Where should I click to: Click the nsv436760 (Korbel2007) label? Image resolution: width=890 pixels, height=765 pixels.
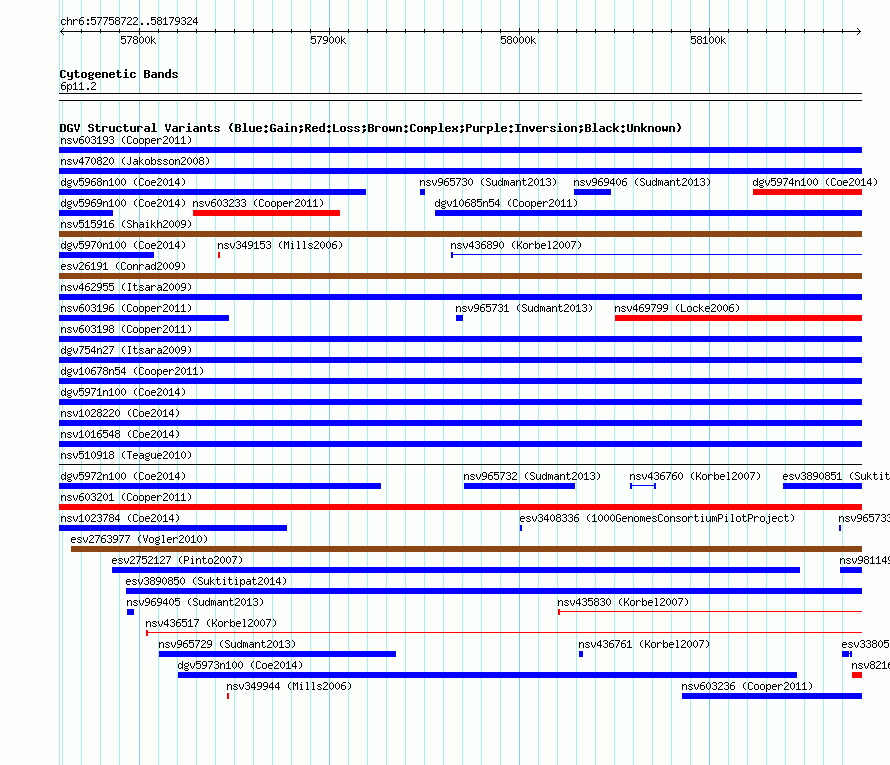click(695, 476)
